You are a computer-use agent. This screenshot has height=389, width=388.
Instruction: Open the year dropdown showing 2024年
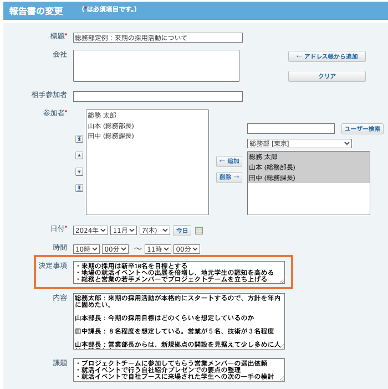[90, 230]
